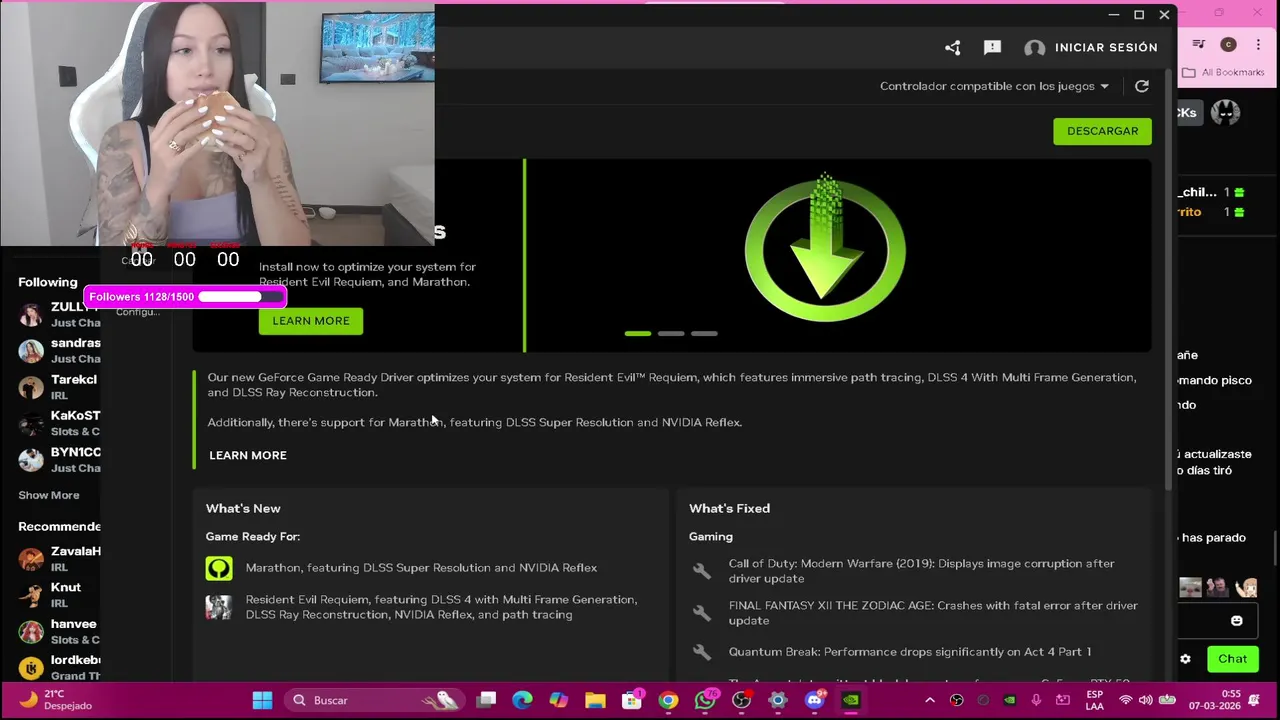Viewport: 1280px width, 720px height.
Task: Click the microphone icon in system tray
Action: coord(1036,700)
